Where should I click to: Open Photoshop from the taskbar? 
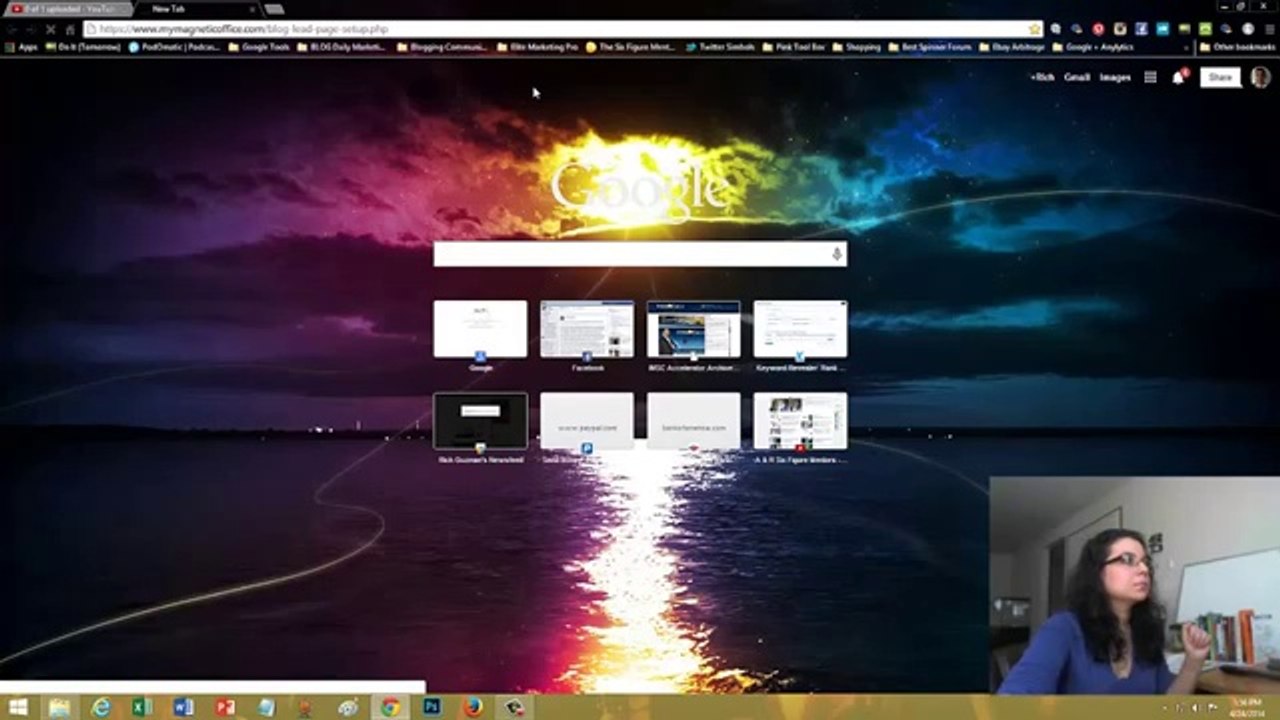coord(432,708)
